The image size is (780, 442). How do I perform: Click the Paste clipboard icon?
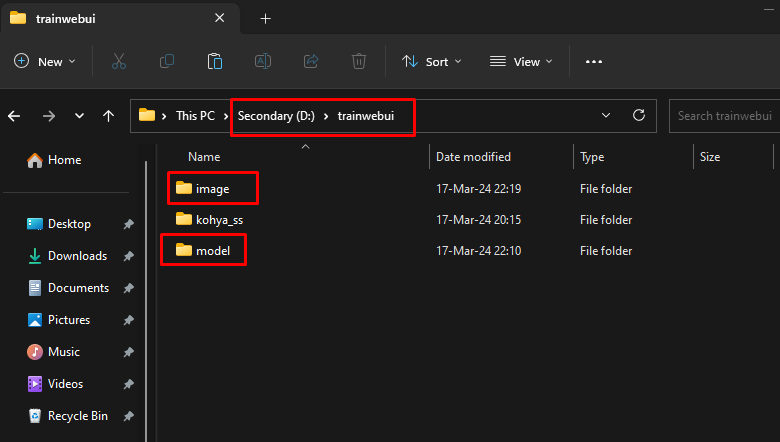[x=214, y=62]
